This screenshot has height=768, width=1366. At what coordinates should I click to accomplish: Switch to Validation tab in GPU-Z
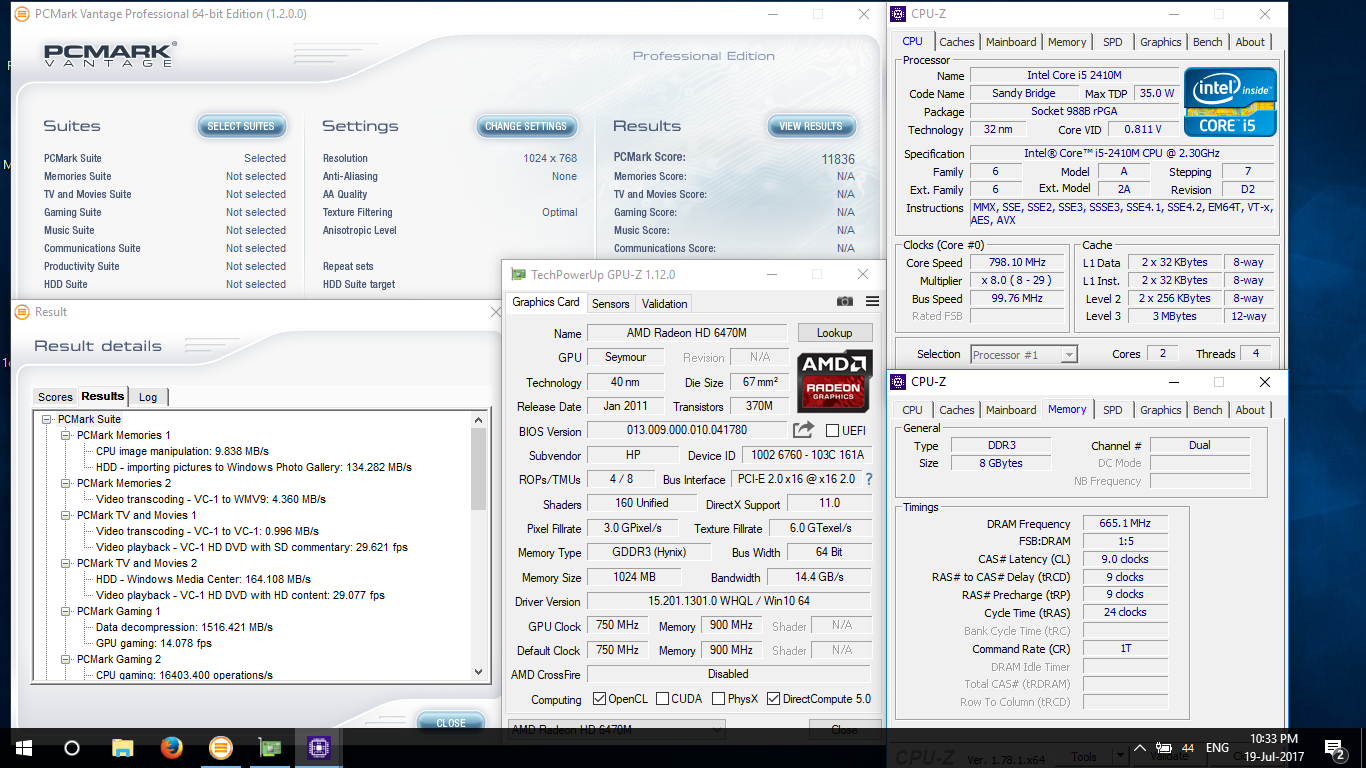tap(665, 304)
